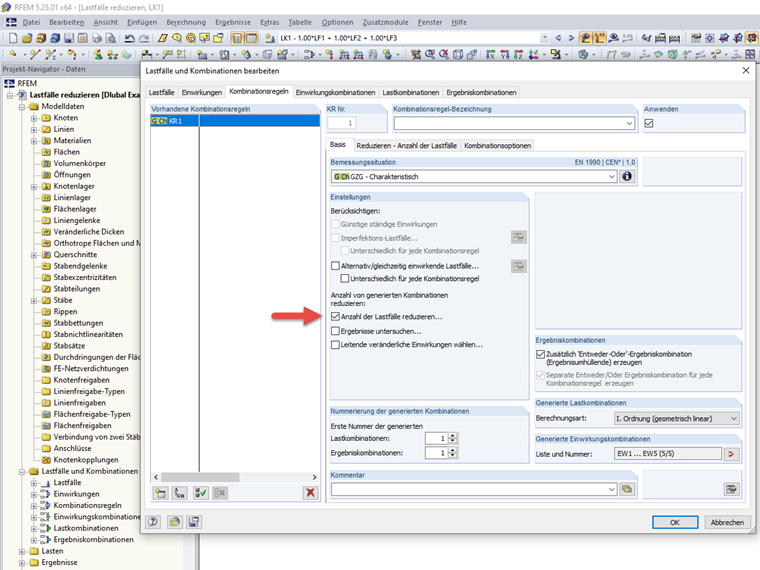Viewport: 760px width, 570px height.
Task: Click the red arrow icon beside EW1 ... EW5 list
Action: (731, 454)
